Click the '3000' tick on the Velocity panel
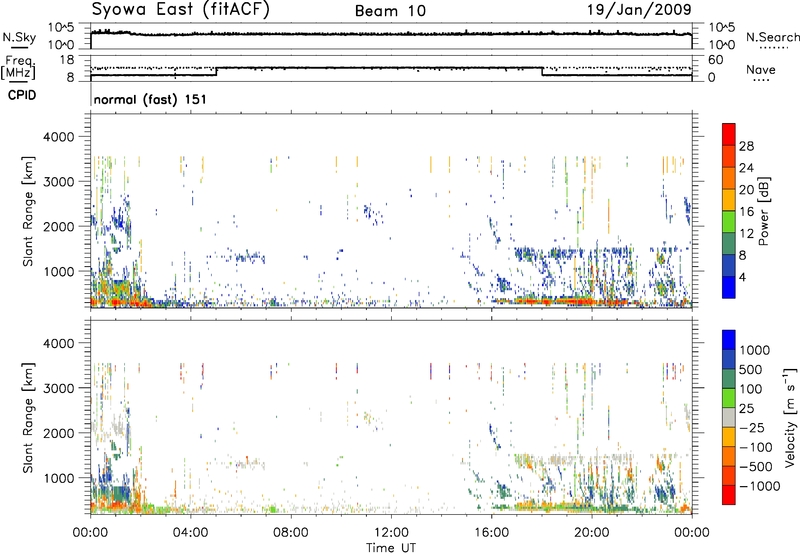Viewport: 800px width, 554px height. click(x=59, y=388)
